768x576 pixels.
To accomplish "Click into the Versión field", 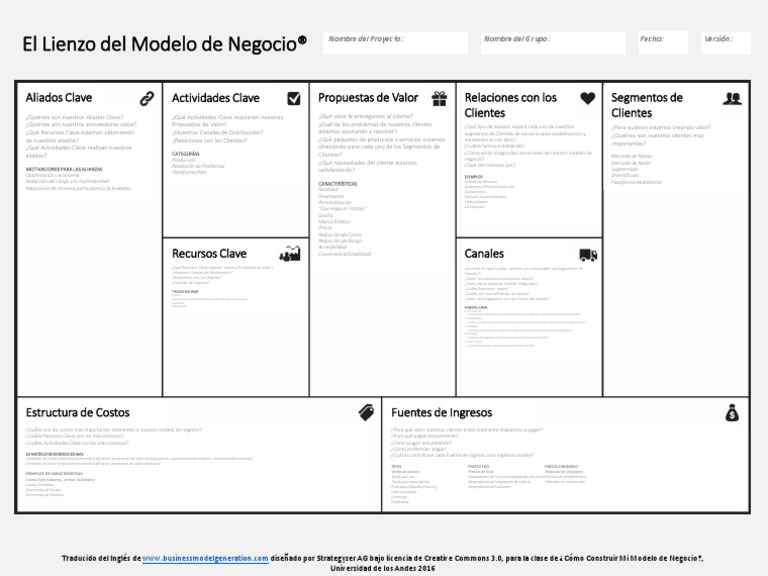I will click(726, 43).
